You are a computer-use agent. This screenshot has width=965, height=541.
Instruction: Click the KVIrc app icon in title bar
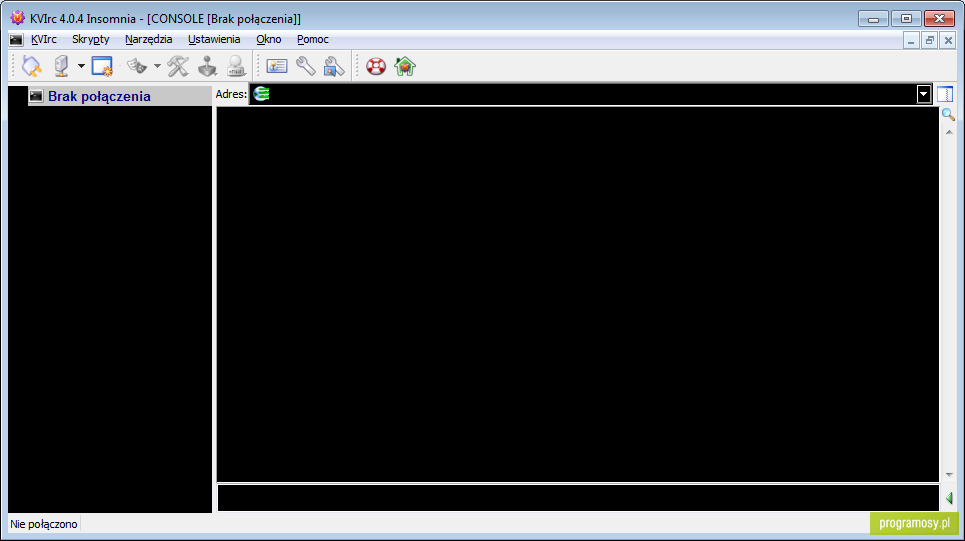click(x=17, y=18)
